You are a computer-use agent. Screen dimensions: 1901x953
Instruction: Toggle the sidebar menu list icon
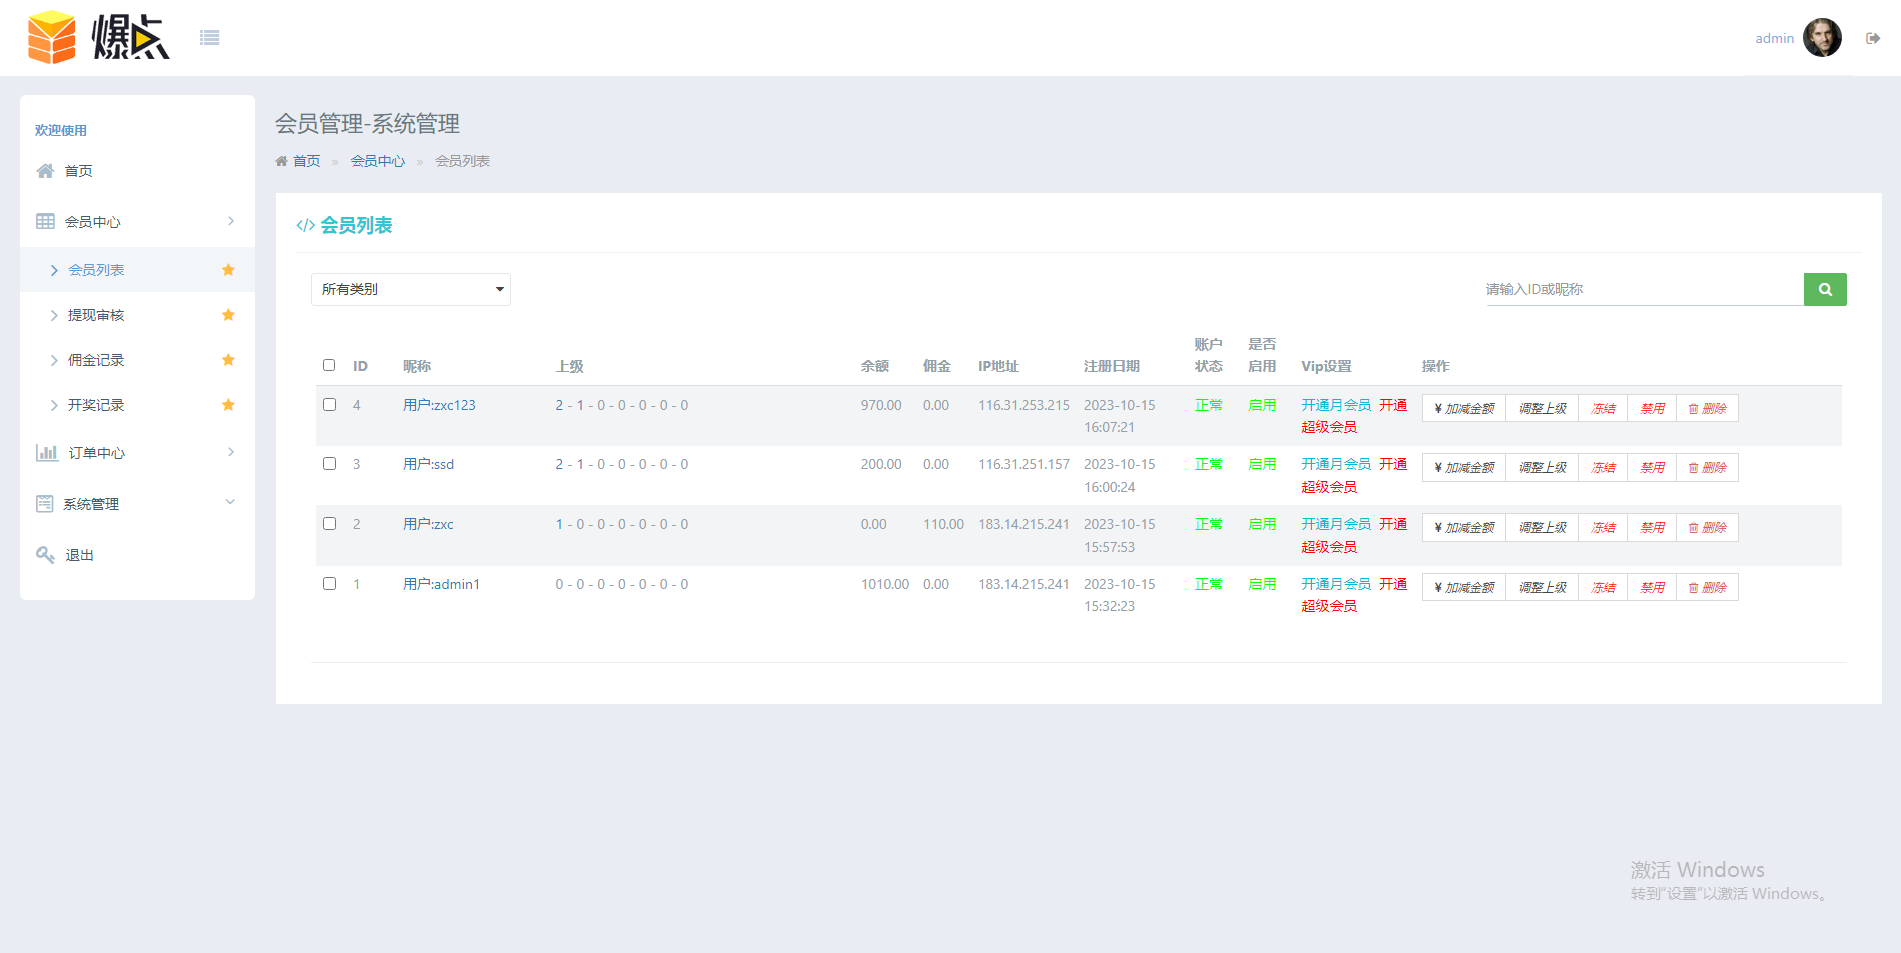click(209, 38)
